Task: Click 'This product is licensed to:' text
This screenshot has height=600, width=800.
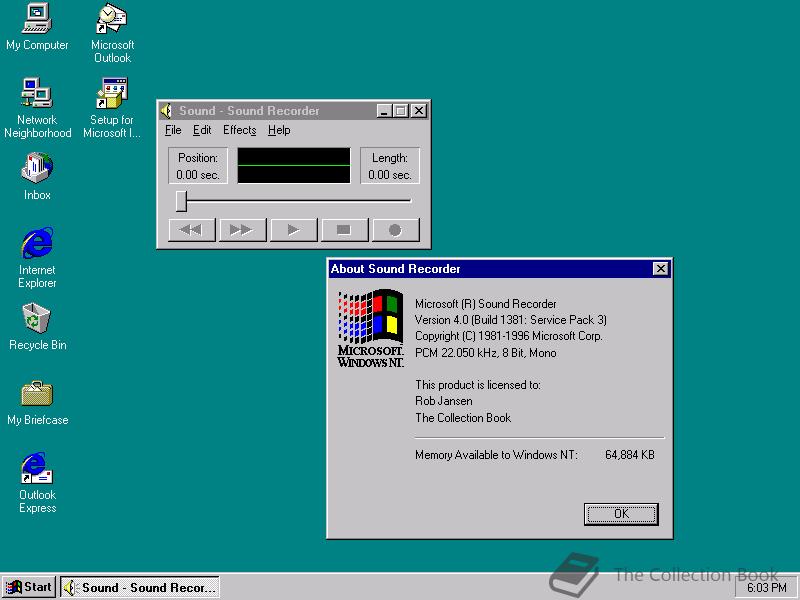Action: tap(478, 385)
